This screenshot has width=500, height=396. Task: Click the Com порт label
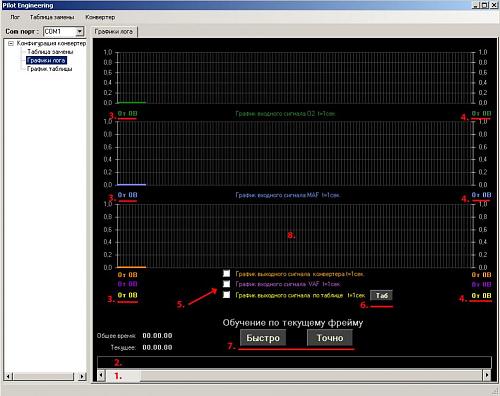tap(22, 31)
